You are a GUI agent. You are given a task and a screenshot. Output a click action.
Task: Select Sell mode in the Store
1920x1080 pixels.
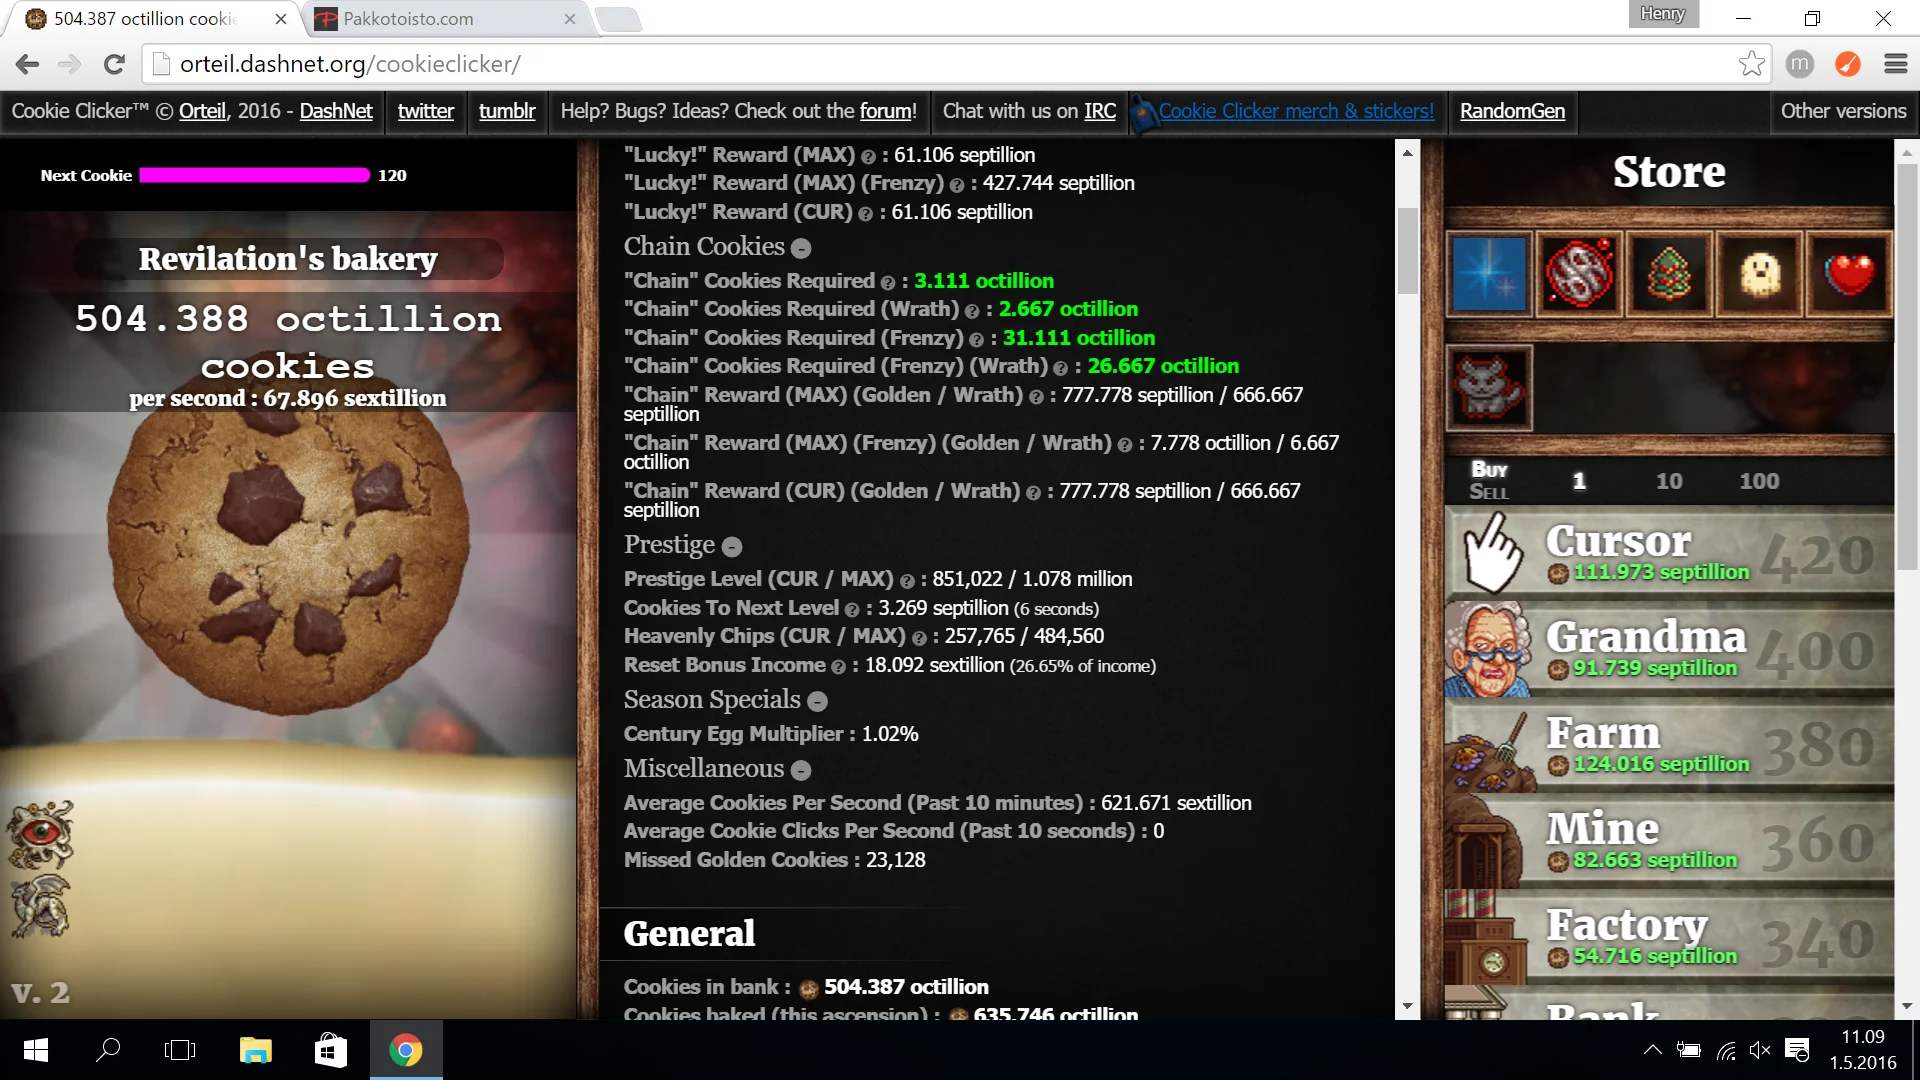coord(1488,492)
